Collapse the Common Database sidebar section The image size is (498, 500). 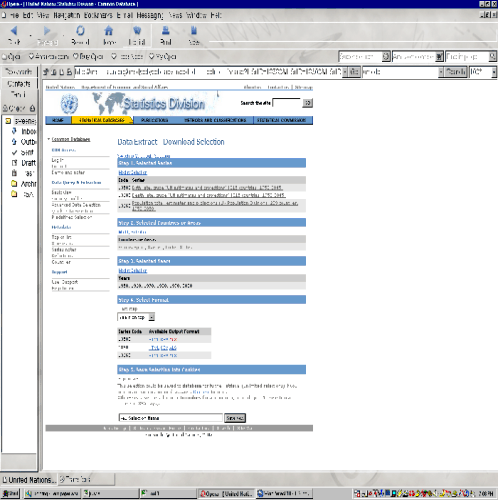[x=49, y=139]
